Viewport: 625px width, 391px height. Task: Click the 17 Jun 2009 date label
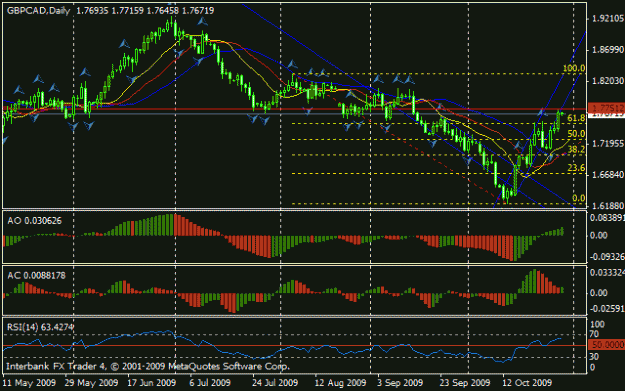click(151, 383)
